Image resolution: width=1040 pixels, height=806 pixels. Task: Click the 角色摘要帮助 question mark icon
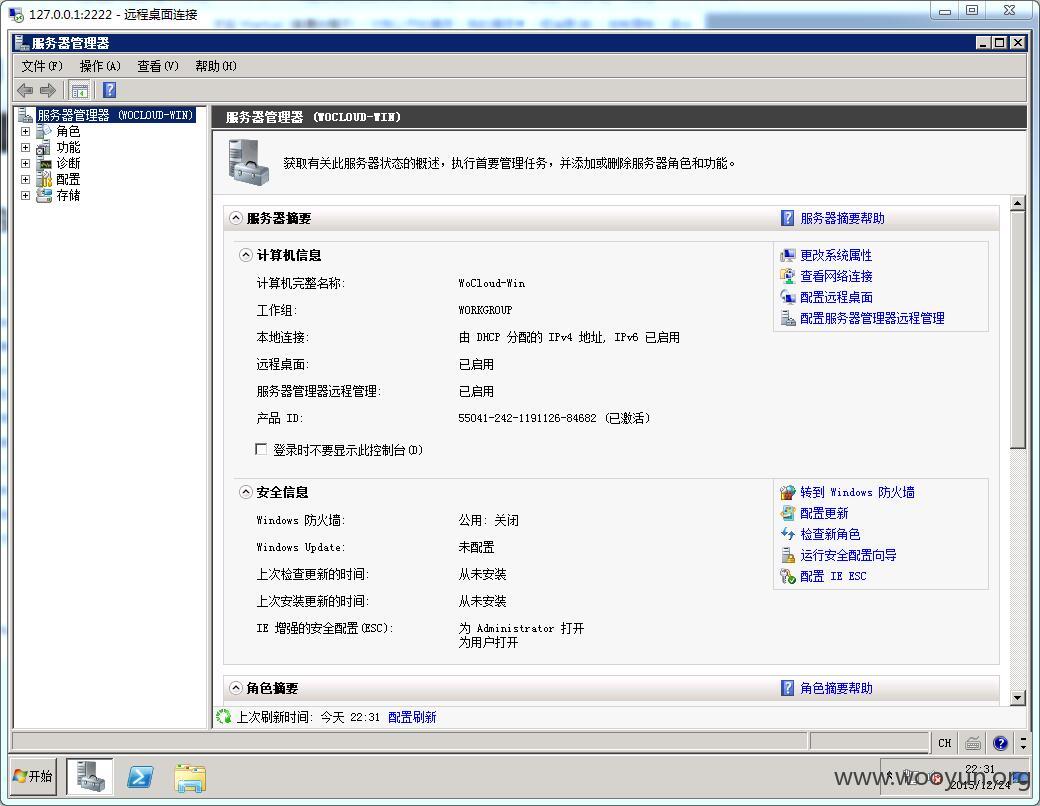[x=787, y=688]
